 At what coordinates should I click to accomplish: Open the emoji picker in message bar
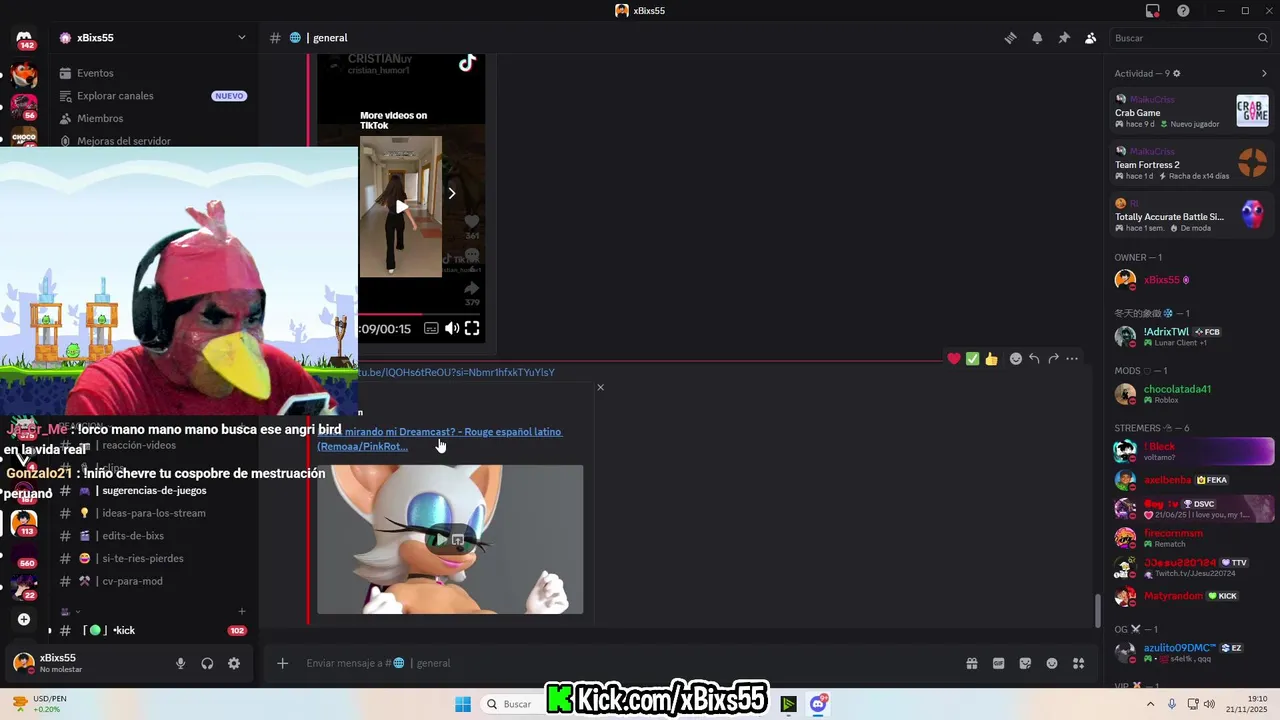click(x=1052, y=663)
